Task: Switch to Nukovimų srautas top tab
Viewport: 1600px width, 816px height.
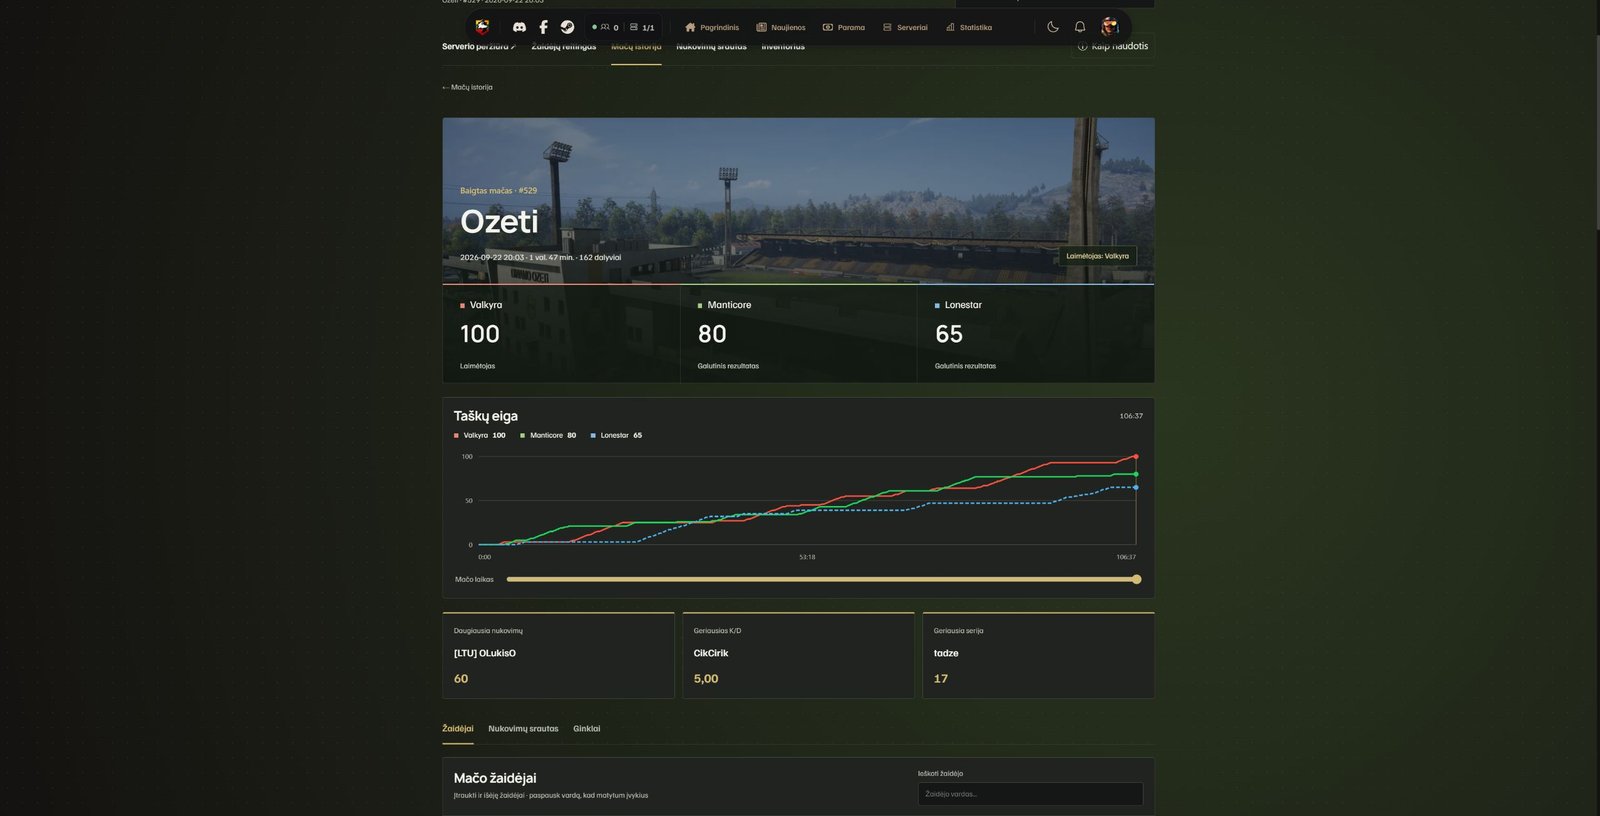Action: [x=711, y=46]
